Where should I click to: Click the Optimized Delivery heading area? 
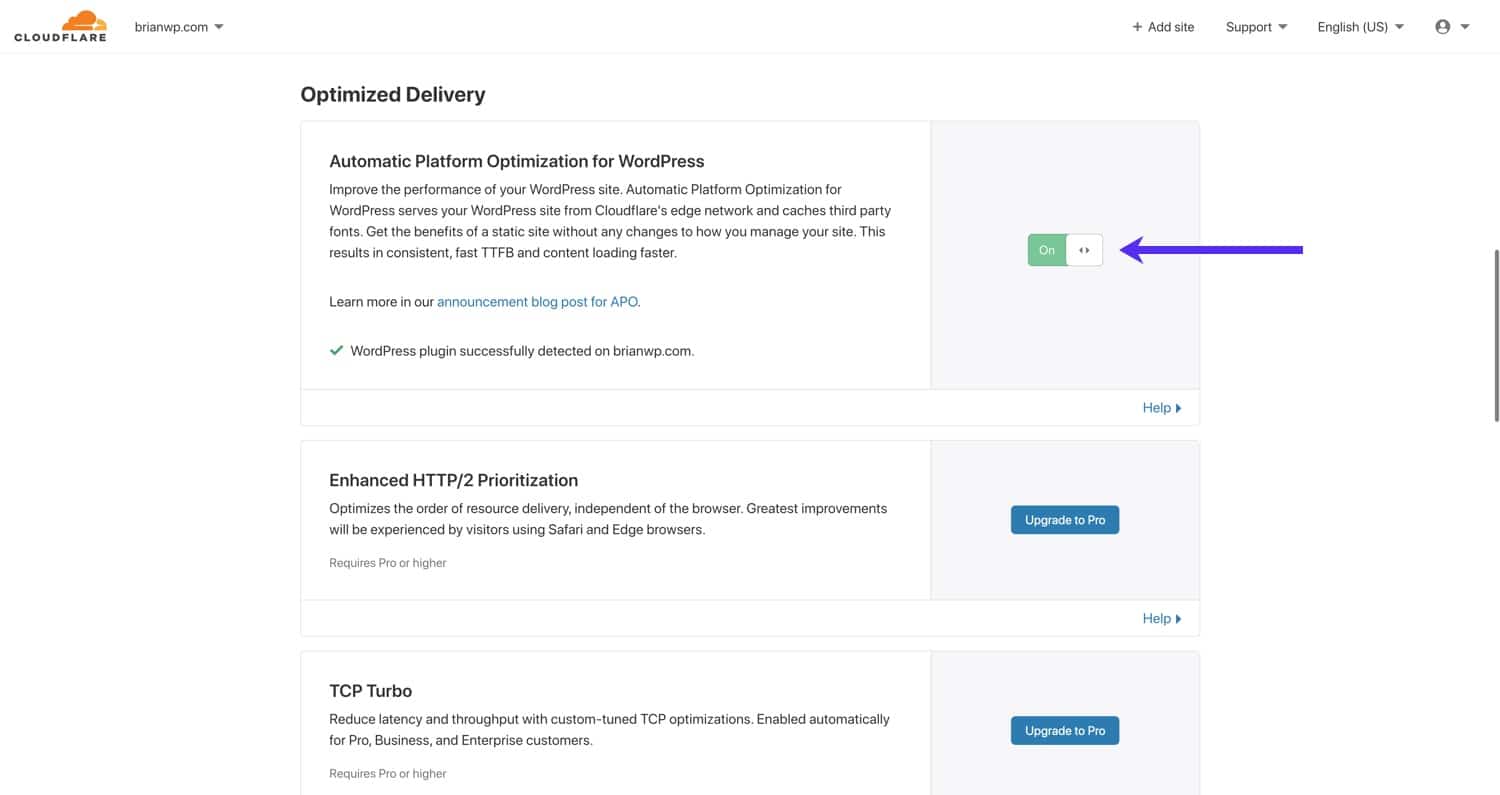click(392, 94)
